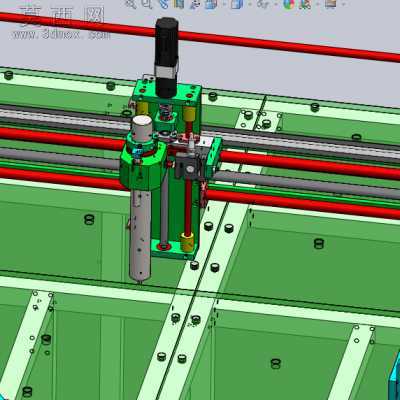Screen dimensions: 400x400
Task: Expand the dropdown arrow beside View Settings
Action: point(343,4)
